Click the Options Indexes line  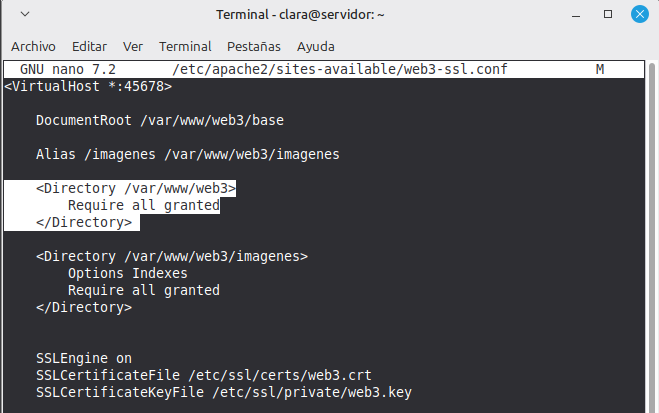(x=127, y=273)
